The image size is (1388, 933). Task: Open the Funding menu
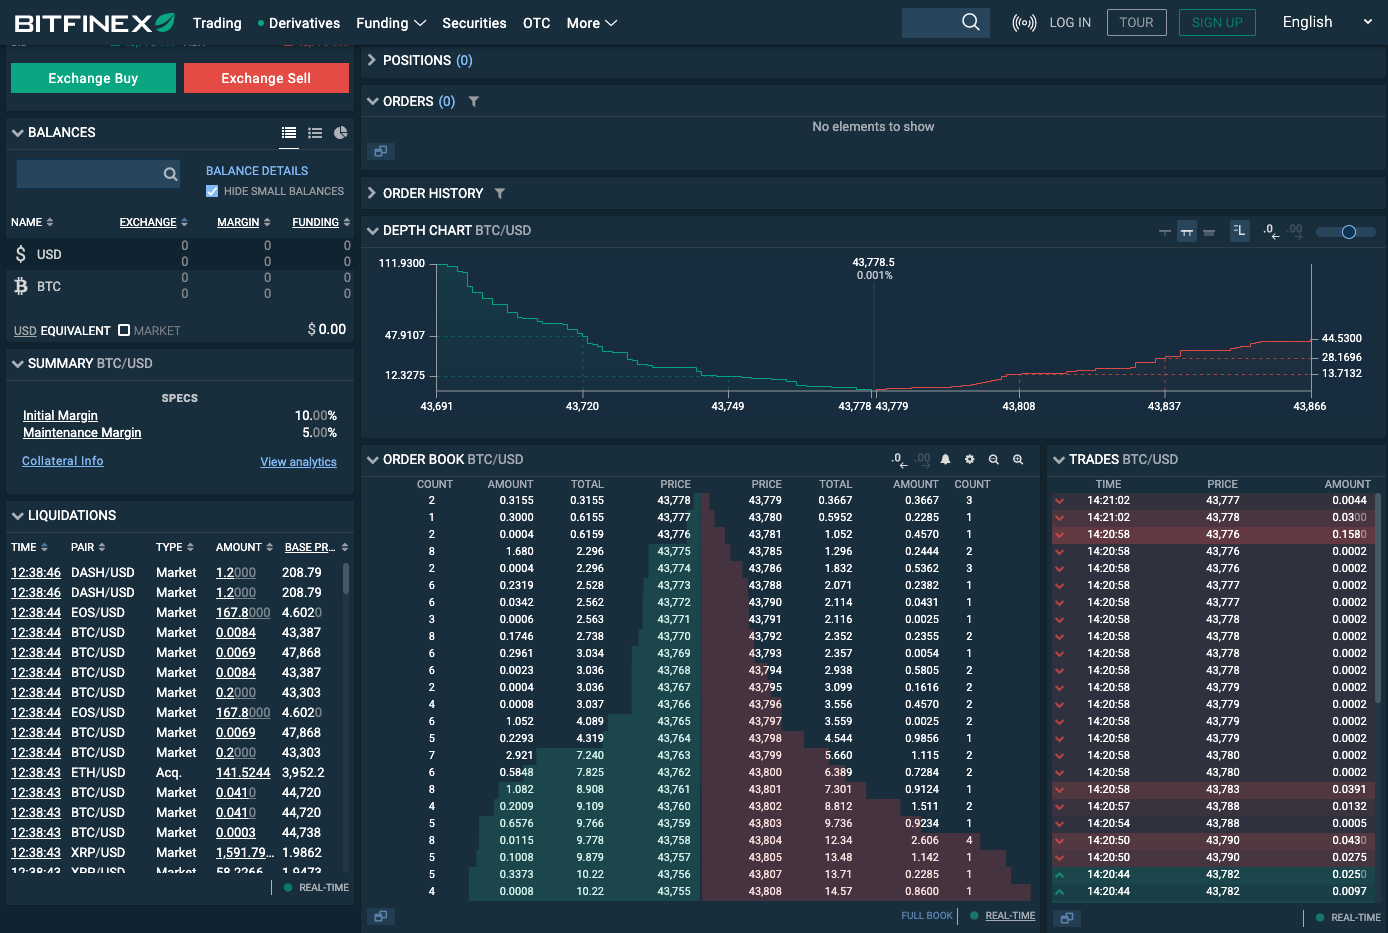pyautogui.click(x=391, y=23)
